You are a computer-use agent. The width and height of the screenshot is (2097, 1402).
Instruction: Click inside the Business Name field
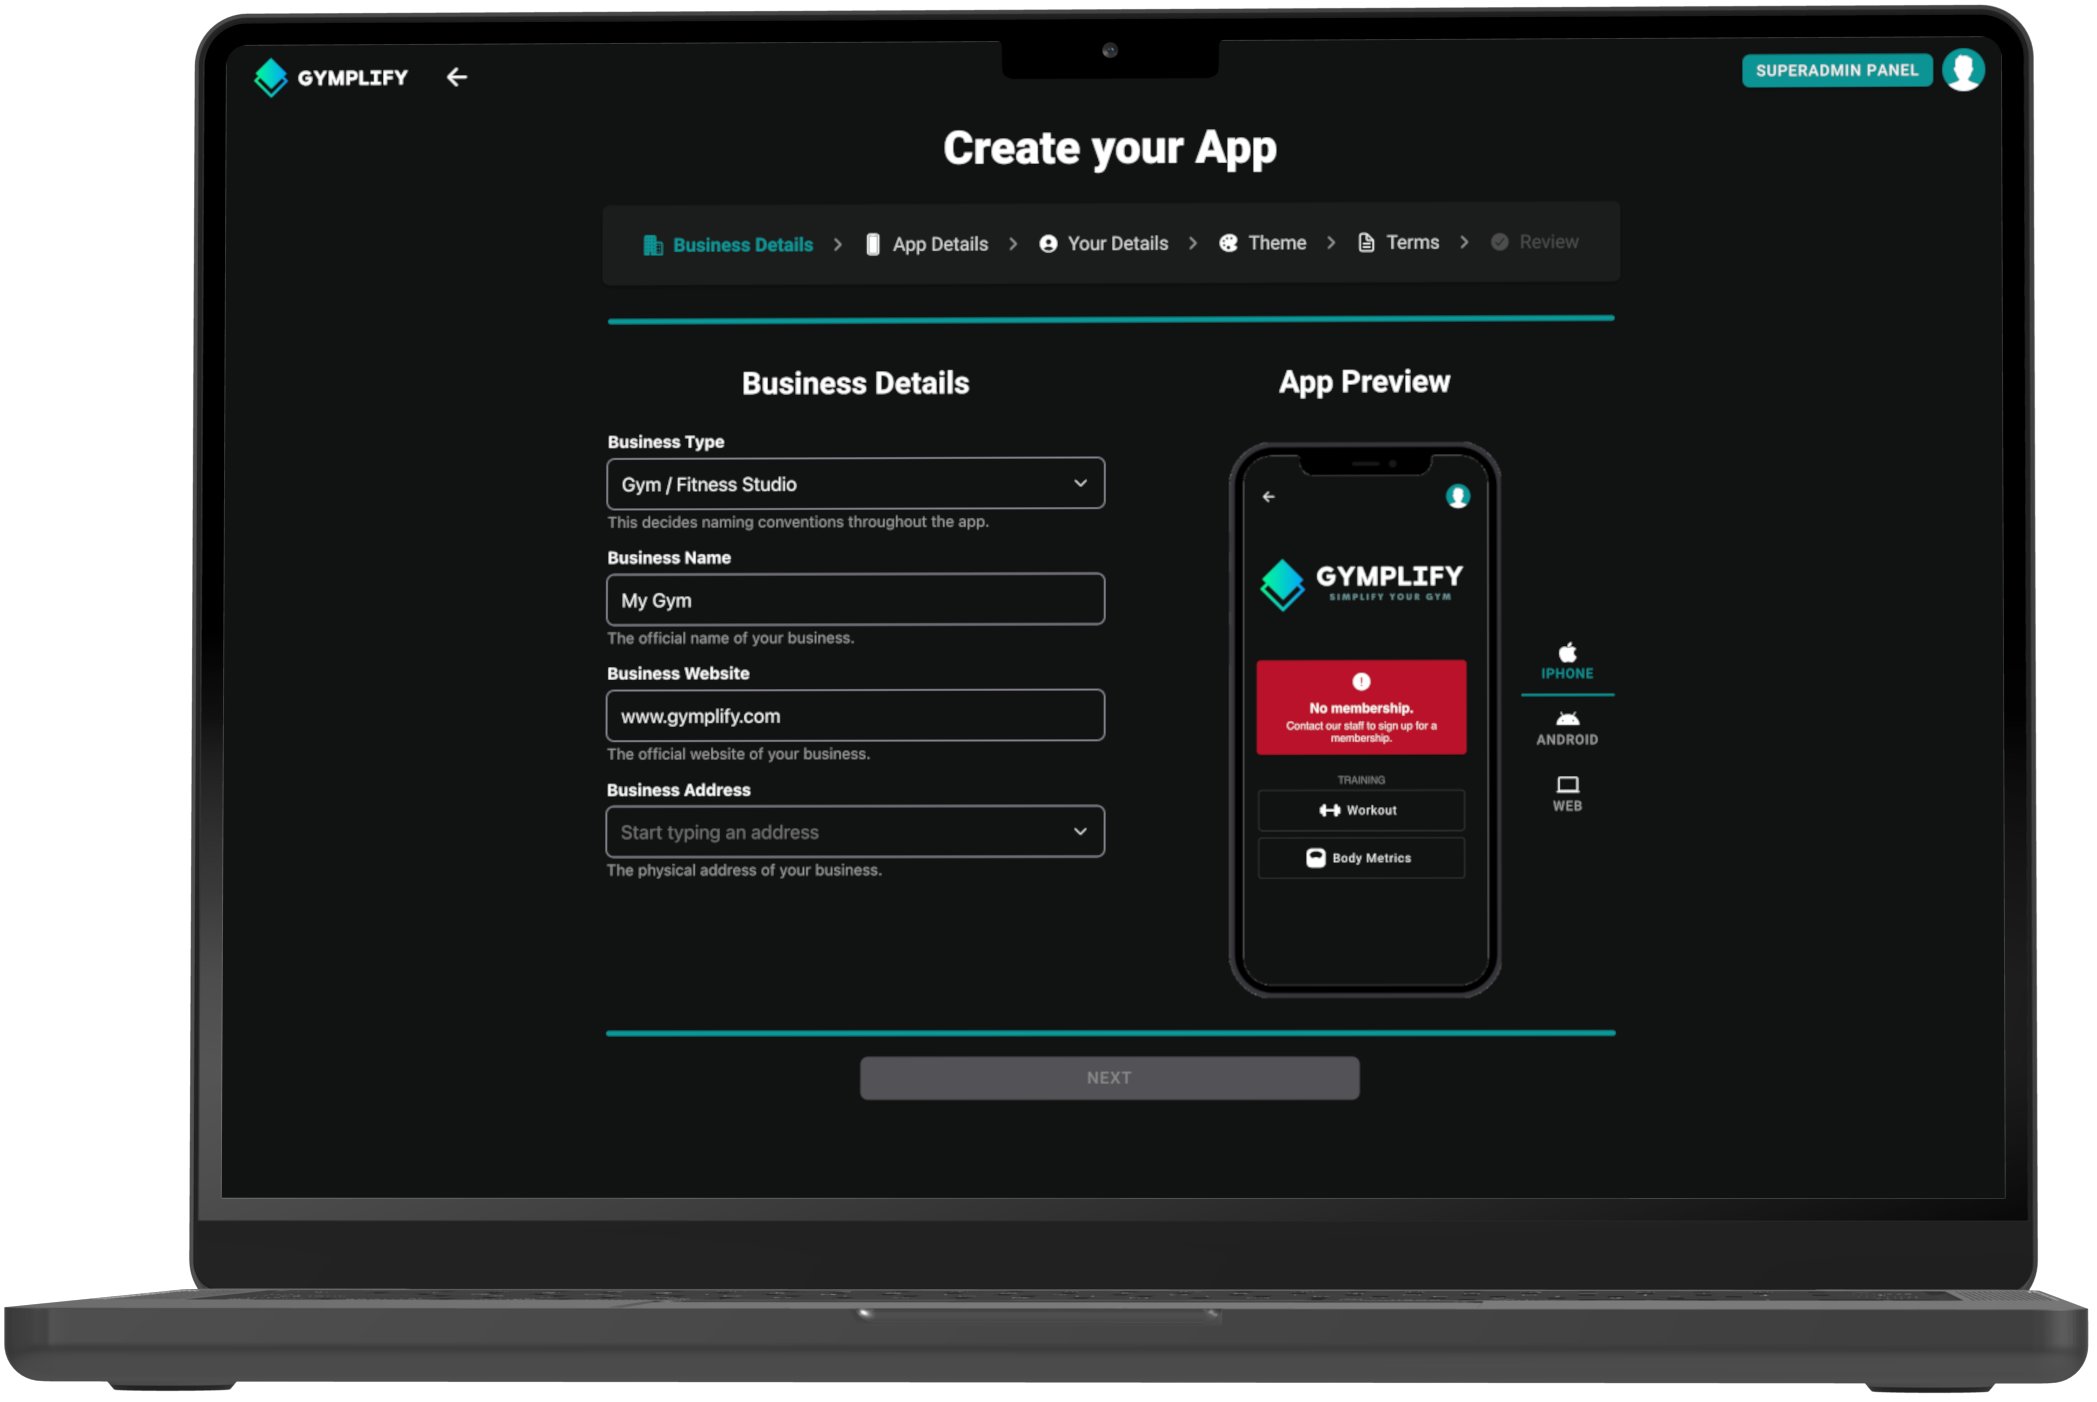pos(854,599)
